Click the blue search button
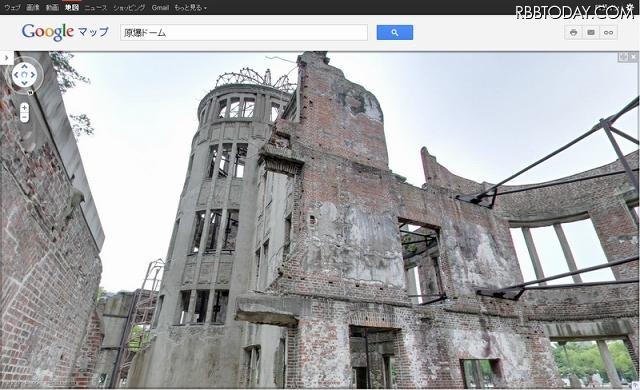The image size is (640, 390). (395, 33)
